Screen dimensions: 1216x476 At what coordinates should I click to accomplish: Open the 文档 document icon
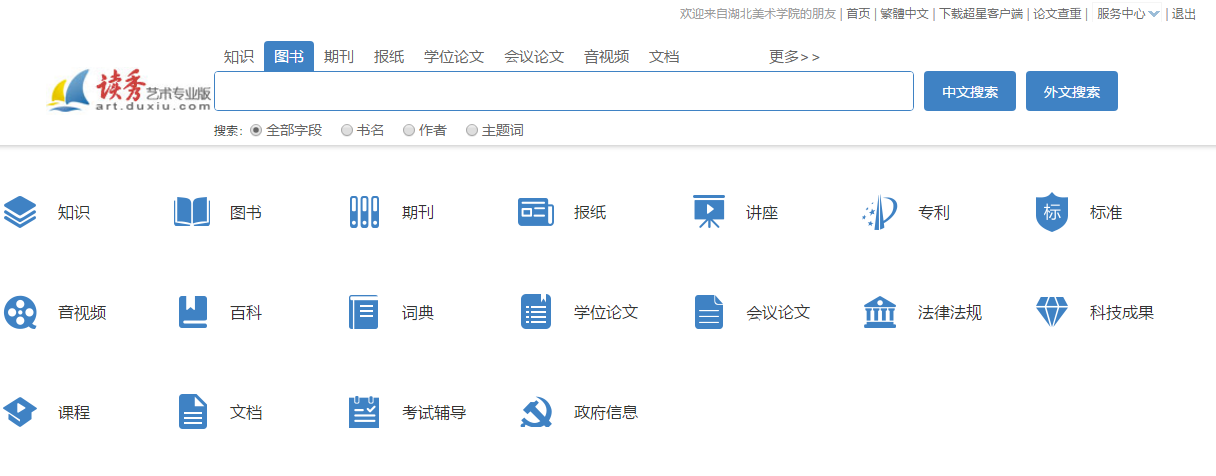(x=193, y=412)
